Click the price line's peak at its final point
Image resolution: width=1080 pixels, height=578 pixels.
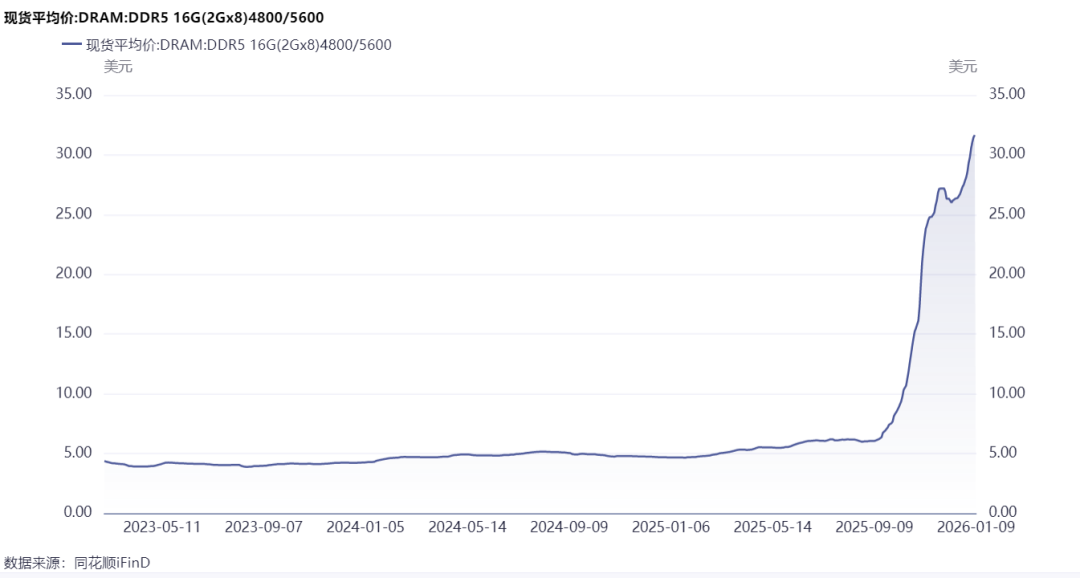click(x=974, y=136)
